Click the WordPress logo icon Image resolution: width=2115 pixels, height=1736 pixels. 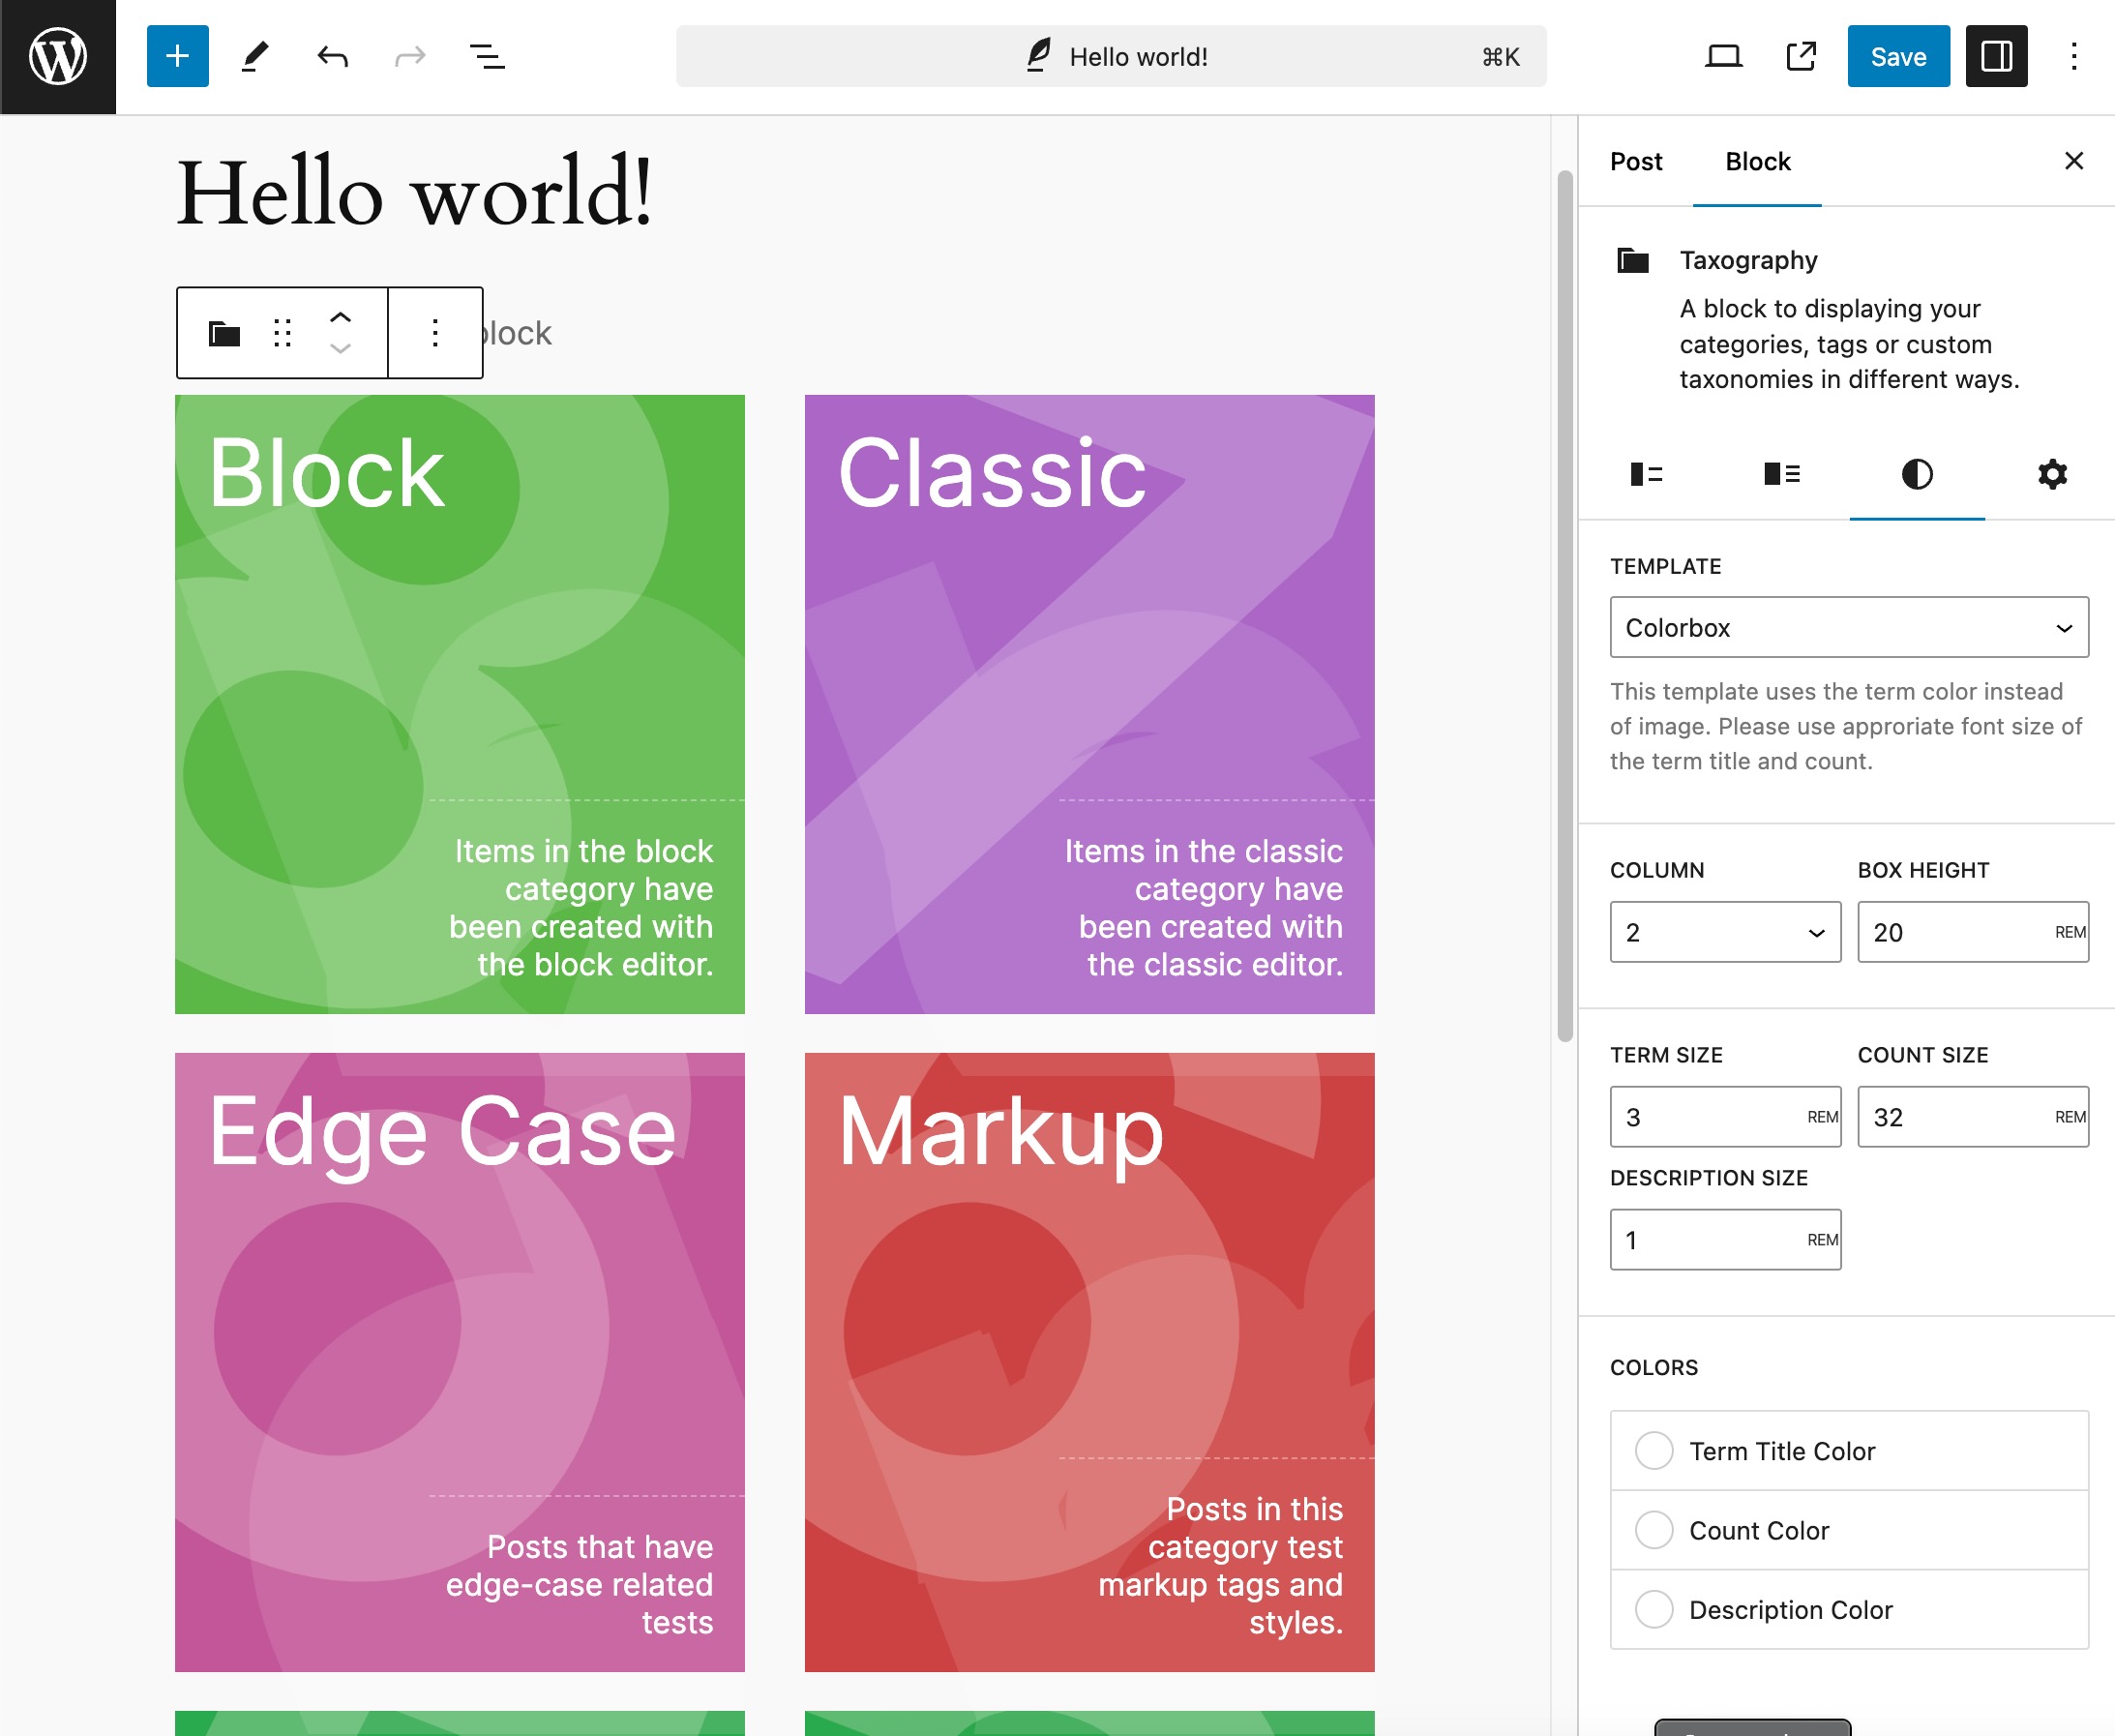click(57, 57)
